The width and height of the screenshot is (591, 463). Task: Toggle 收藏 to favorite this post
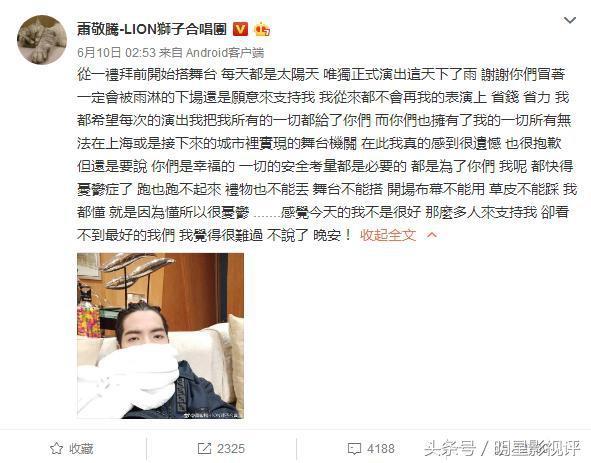click(72, 448)
